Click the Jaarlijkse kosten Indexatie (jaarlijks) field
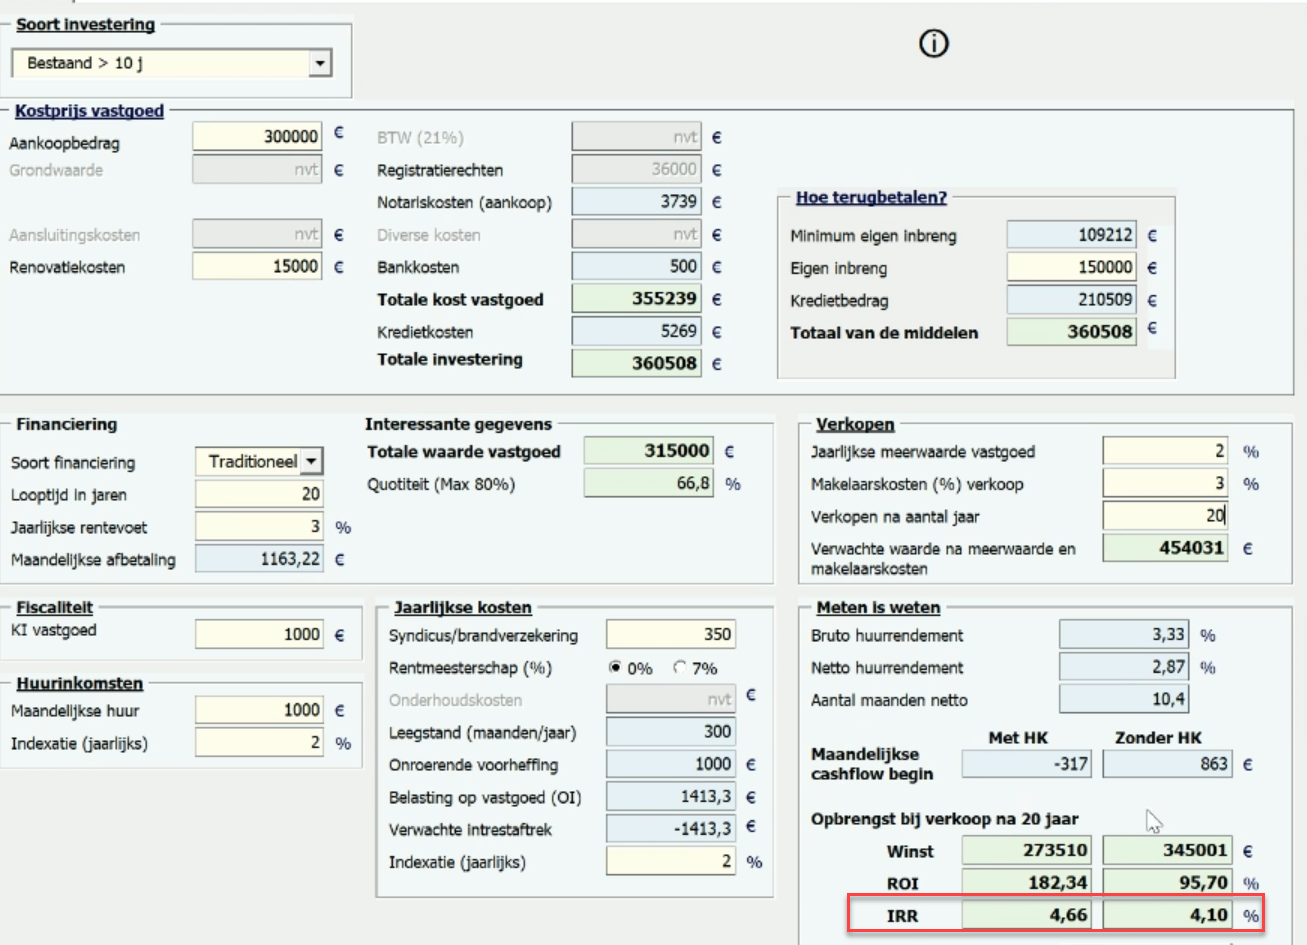The width and height of the screenshot is (1307, 945). 670,861
